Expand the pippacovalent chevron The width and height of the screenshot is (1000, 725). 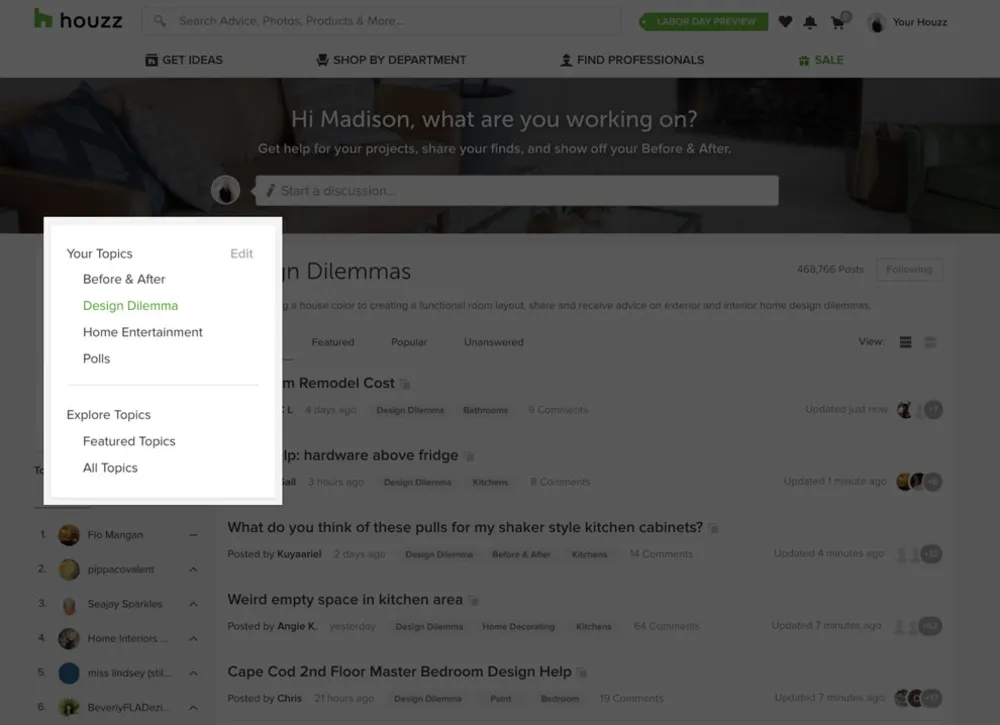(x=193, y=569)
